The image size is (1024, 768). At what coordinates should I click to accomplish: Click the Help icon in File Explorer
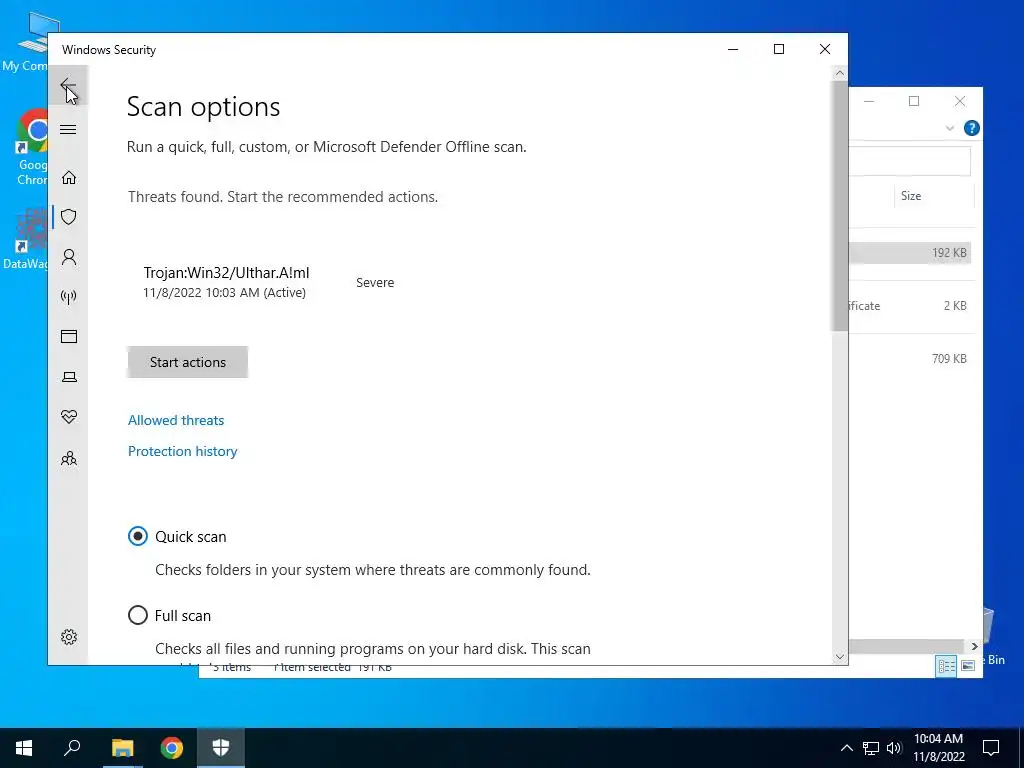coord(971,128)
